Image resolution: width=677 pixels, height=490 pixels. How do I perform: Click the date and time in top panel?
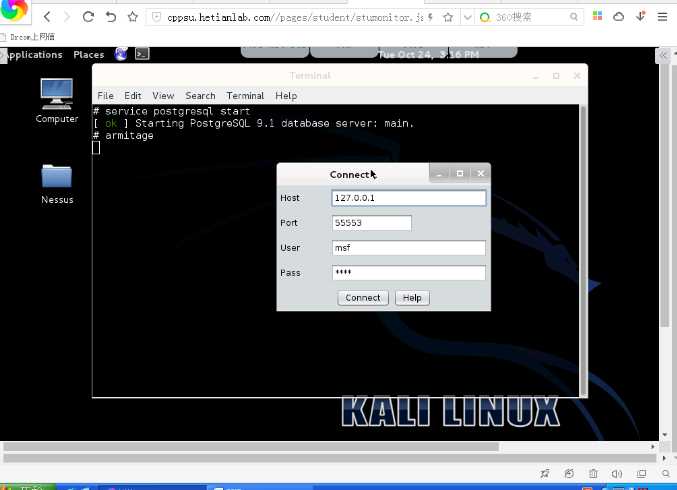point(428,54)
